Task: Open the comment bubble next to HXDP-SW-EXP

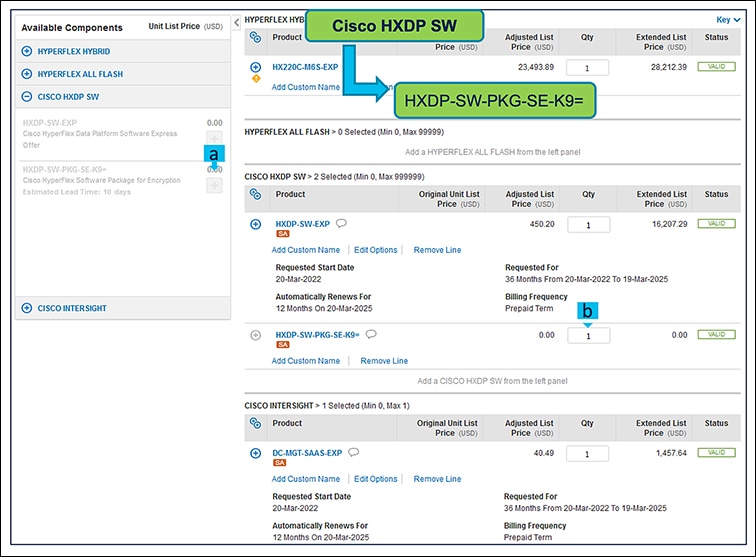Action: tap(341, 223)
